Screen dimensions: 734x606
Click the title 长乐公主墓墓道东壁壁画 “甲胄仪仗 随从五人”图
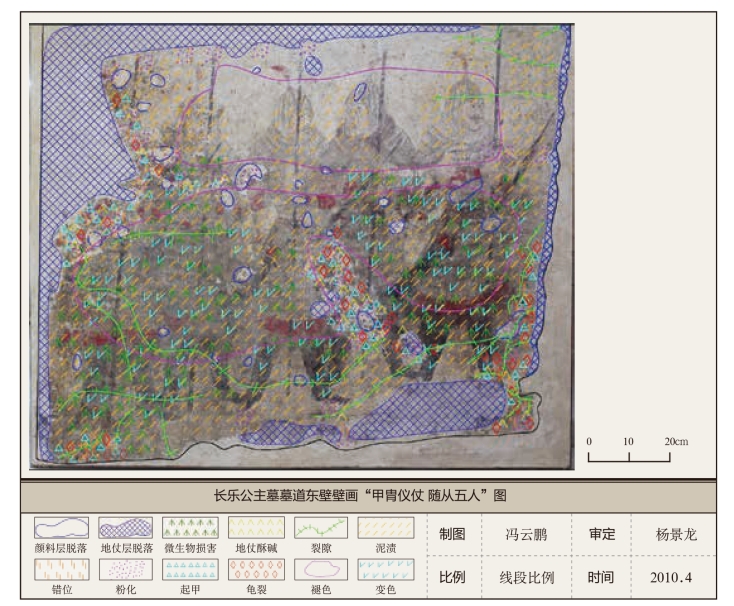coord(360,495)
